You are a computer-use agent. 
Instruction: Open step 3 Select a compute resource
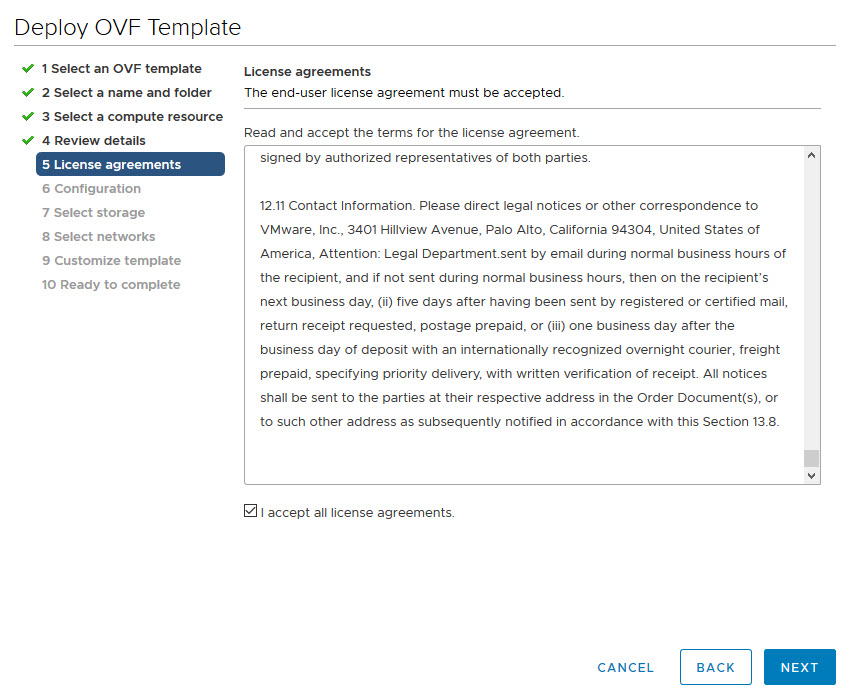(x=132, y=117)
